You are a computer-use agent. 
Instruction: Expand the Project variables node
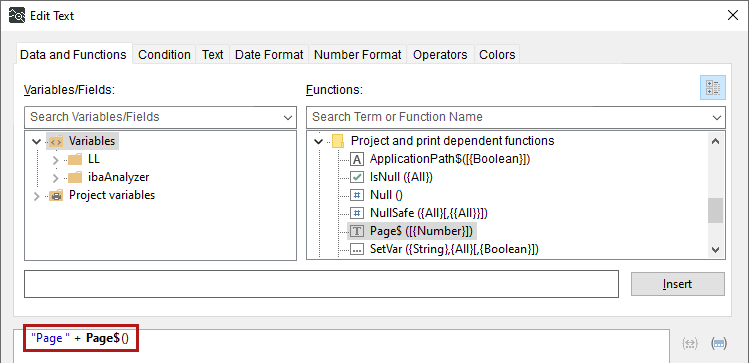click(36, 195)
